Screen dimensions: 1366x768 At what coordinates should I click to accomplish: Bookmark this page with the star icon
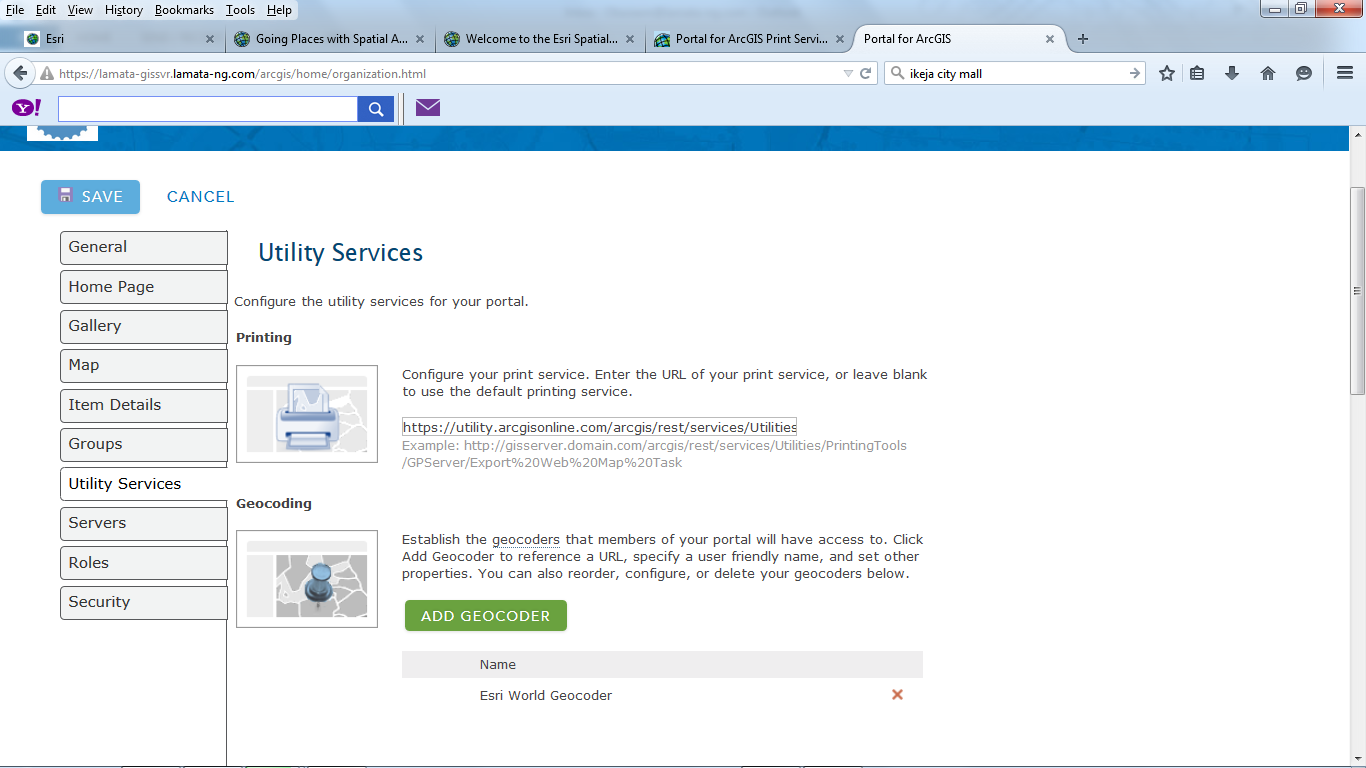(1166, 73)
